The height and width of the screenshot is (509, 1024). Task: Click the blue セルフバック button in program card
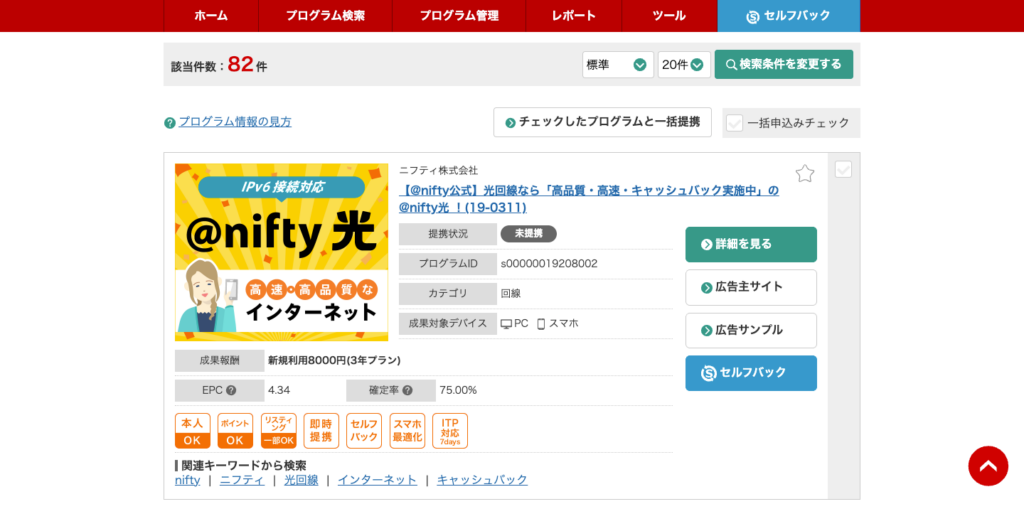click(x=751, y=373)
